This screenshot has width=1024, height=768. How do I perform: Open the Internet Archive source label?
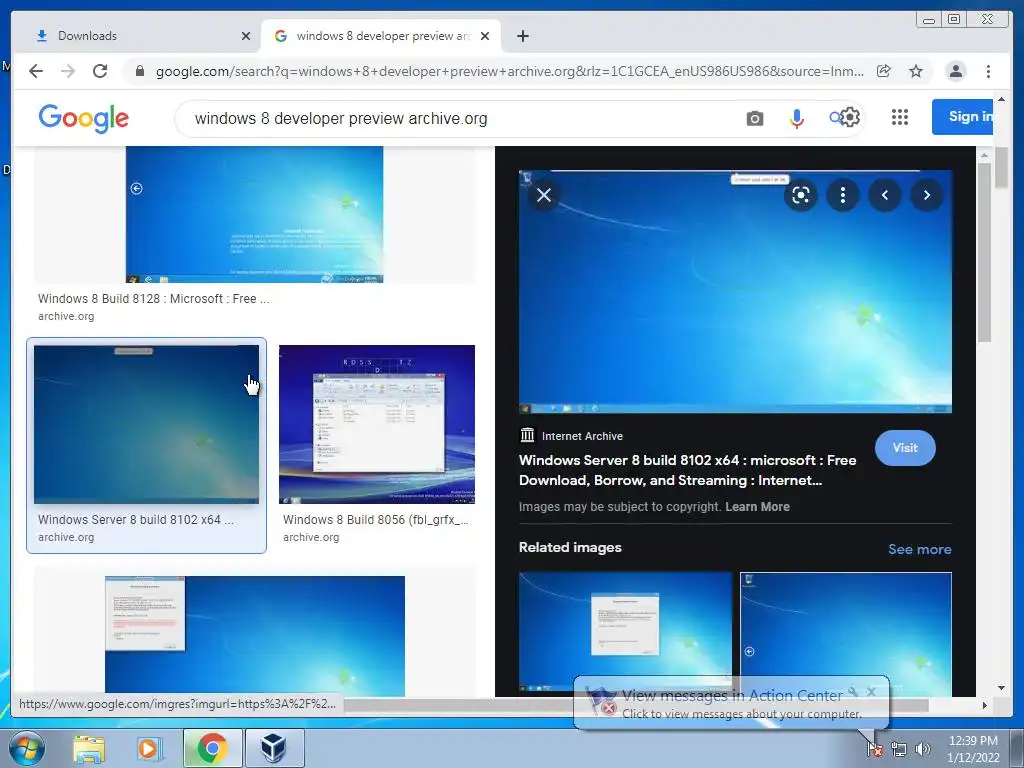point(571,436)
